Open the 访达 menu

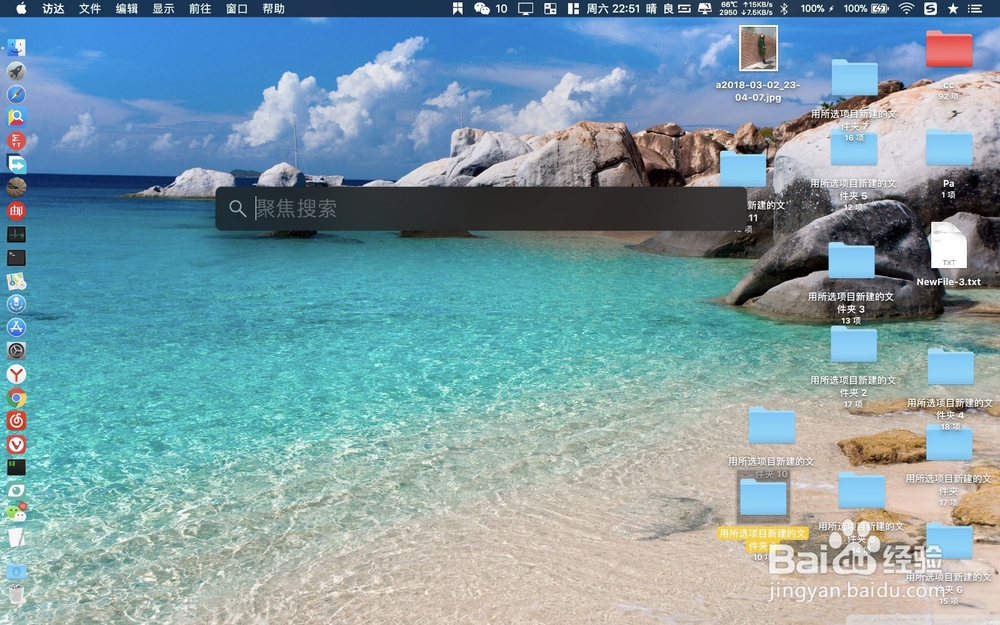click(x=54, y=8)
